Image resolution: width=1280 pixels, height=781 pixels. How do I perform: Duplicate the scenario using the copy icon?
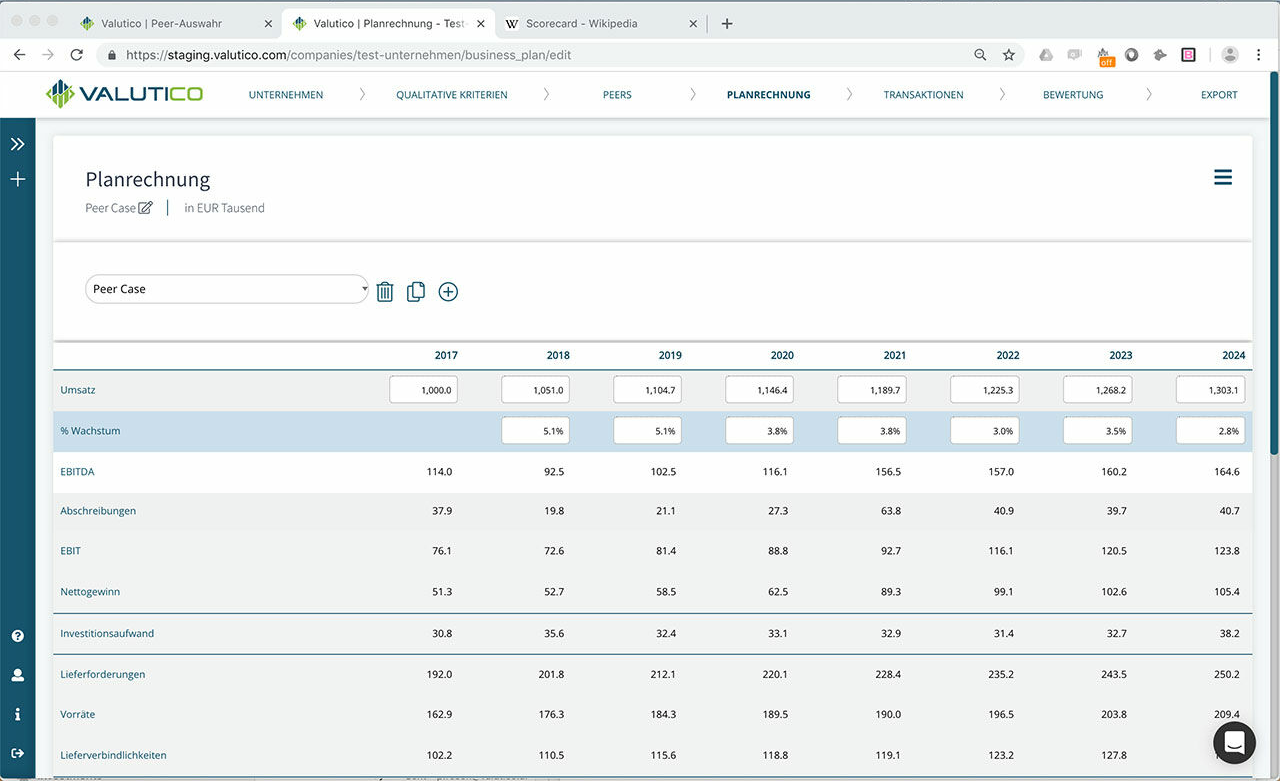tap(416, 291)
